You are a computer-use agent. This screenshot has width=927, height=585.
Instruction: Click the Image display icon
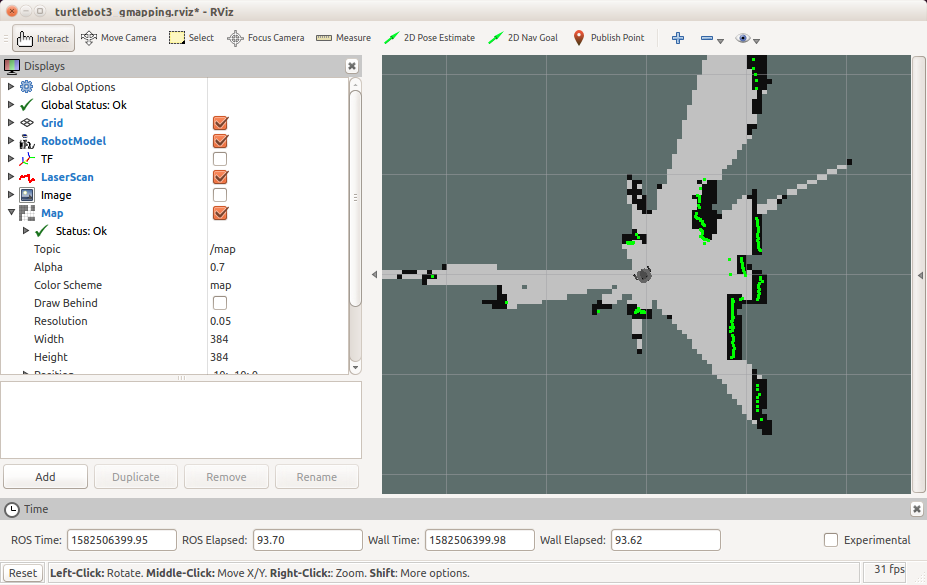[x=27, y=195]
